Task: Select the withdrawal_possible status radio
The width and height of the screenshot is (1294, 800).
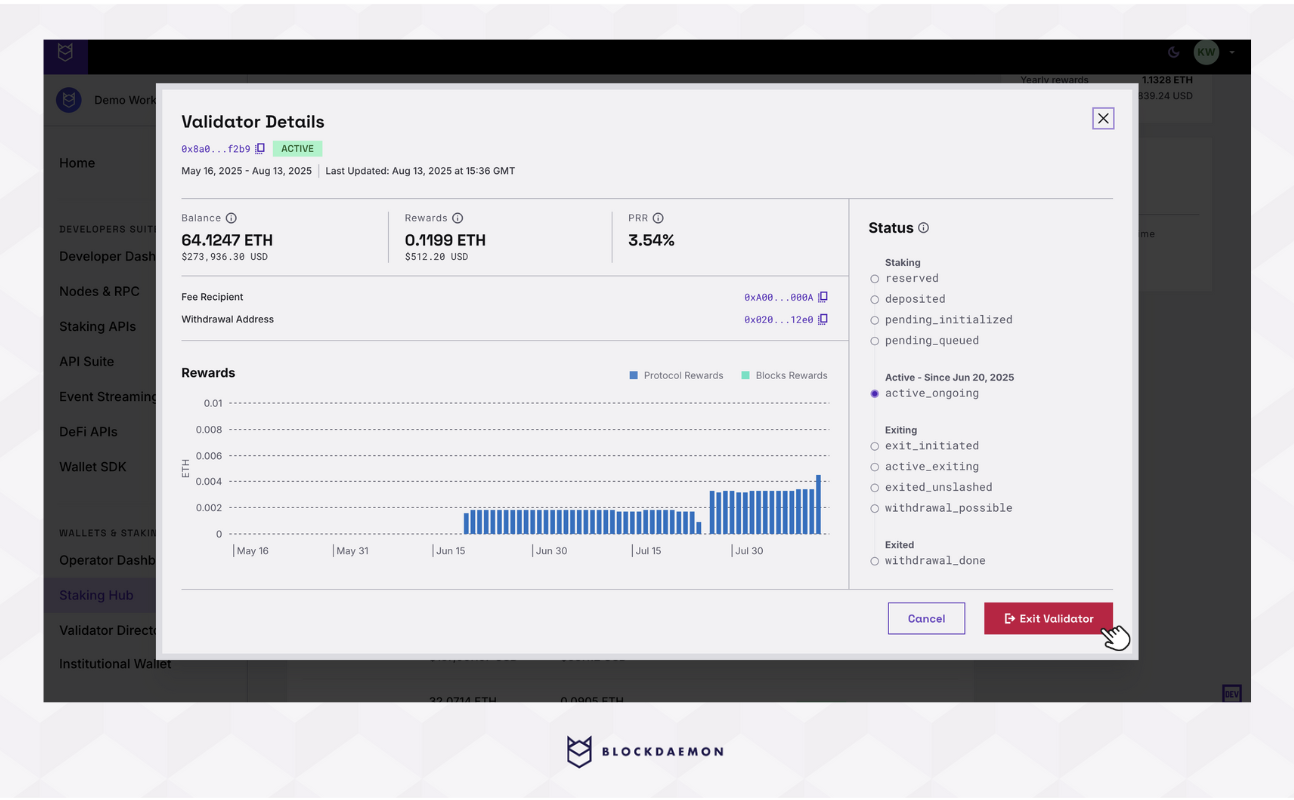Action: tap(875, 509)
